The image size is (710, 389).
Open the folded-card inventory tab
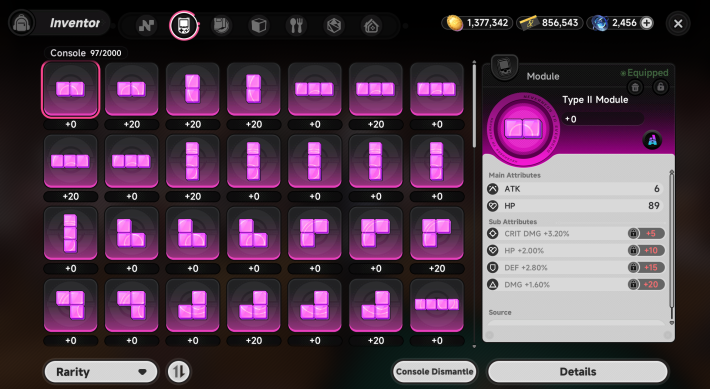coord(334,25)
